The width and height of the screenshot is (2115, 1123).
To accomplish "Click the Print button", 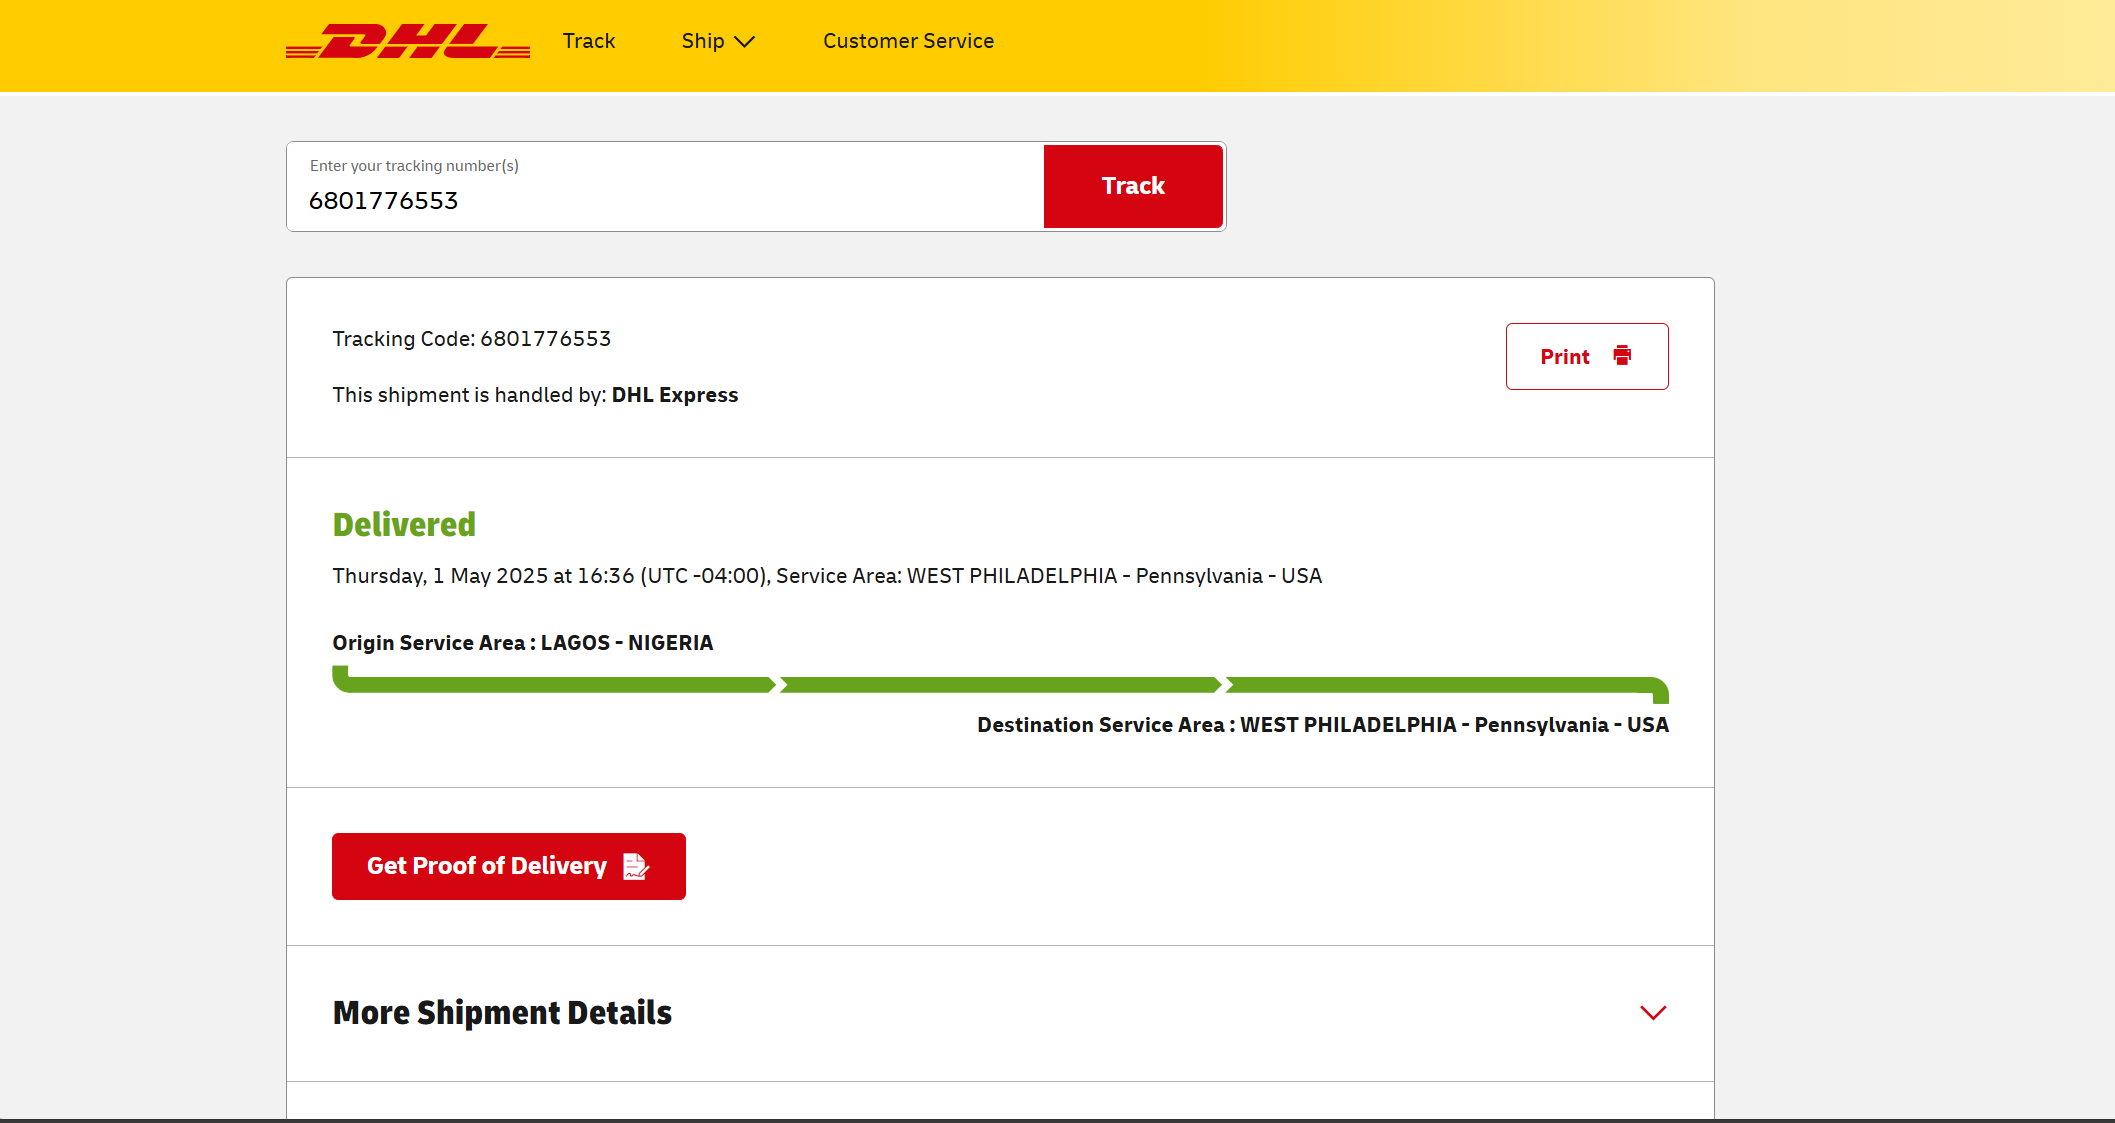I will tap(1587, 356).
